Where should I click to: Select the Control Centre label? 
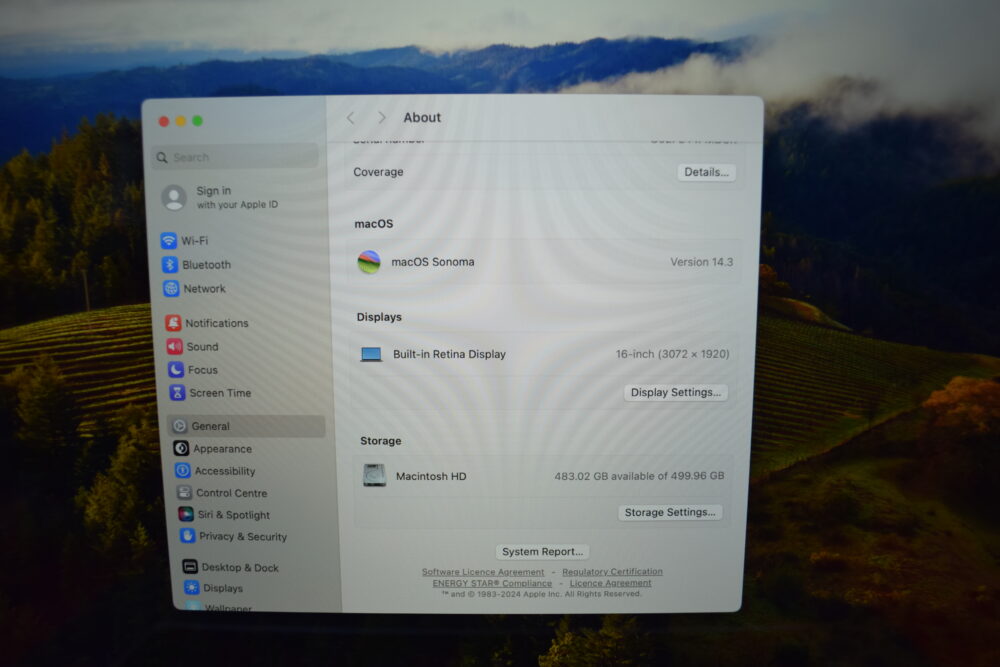pyautogui.click(x=232, y=493)
